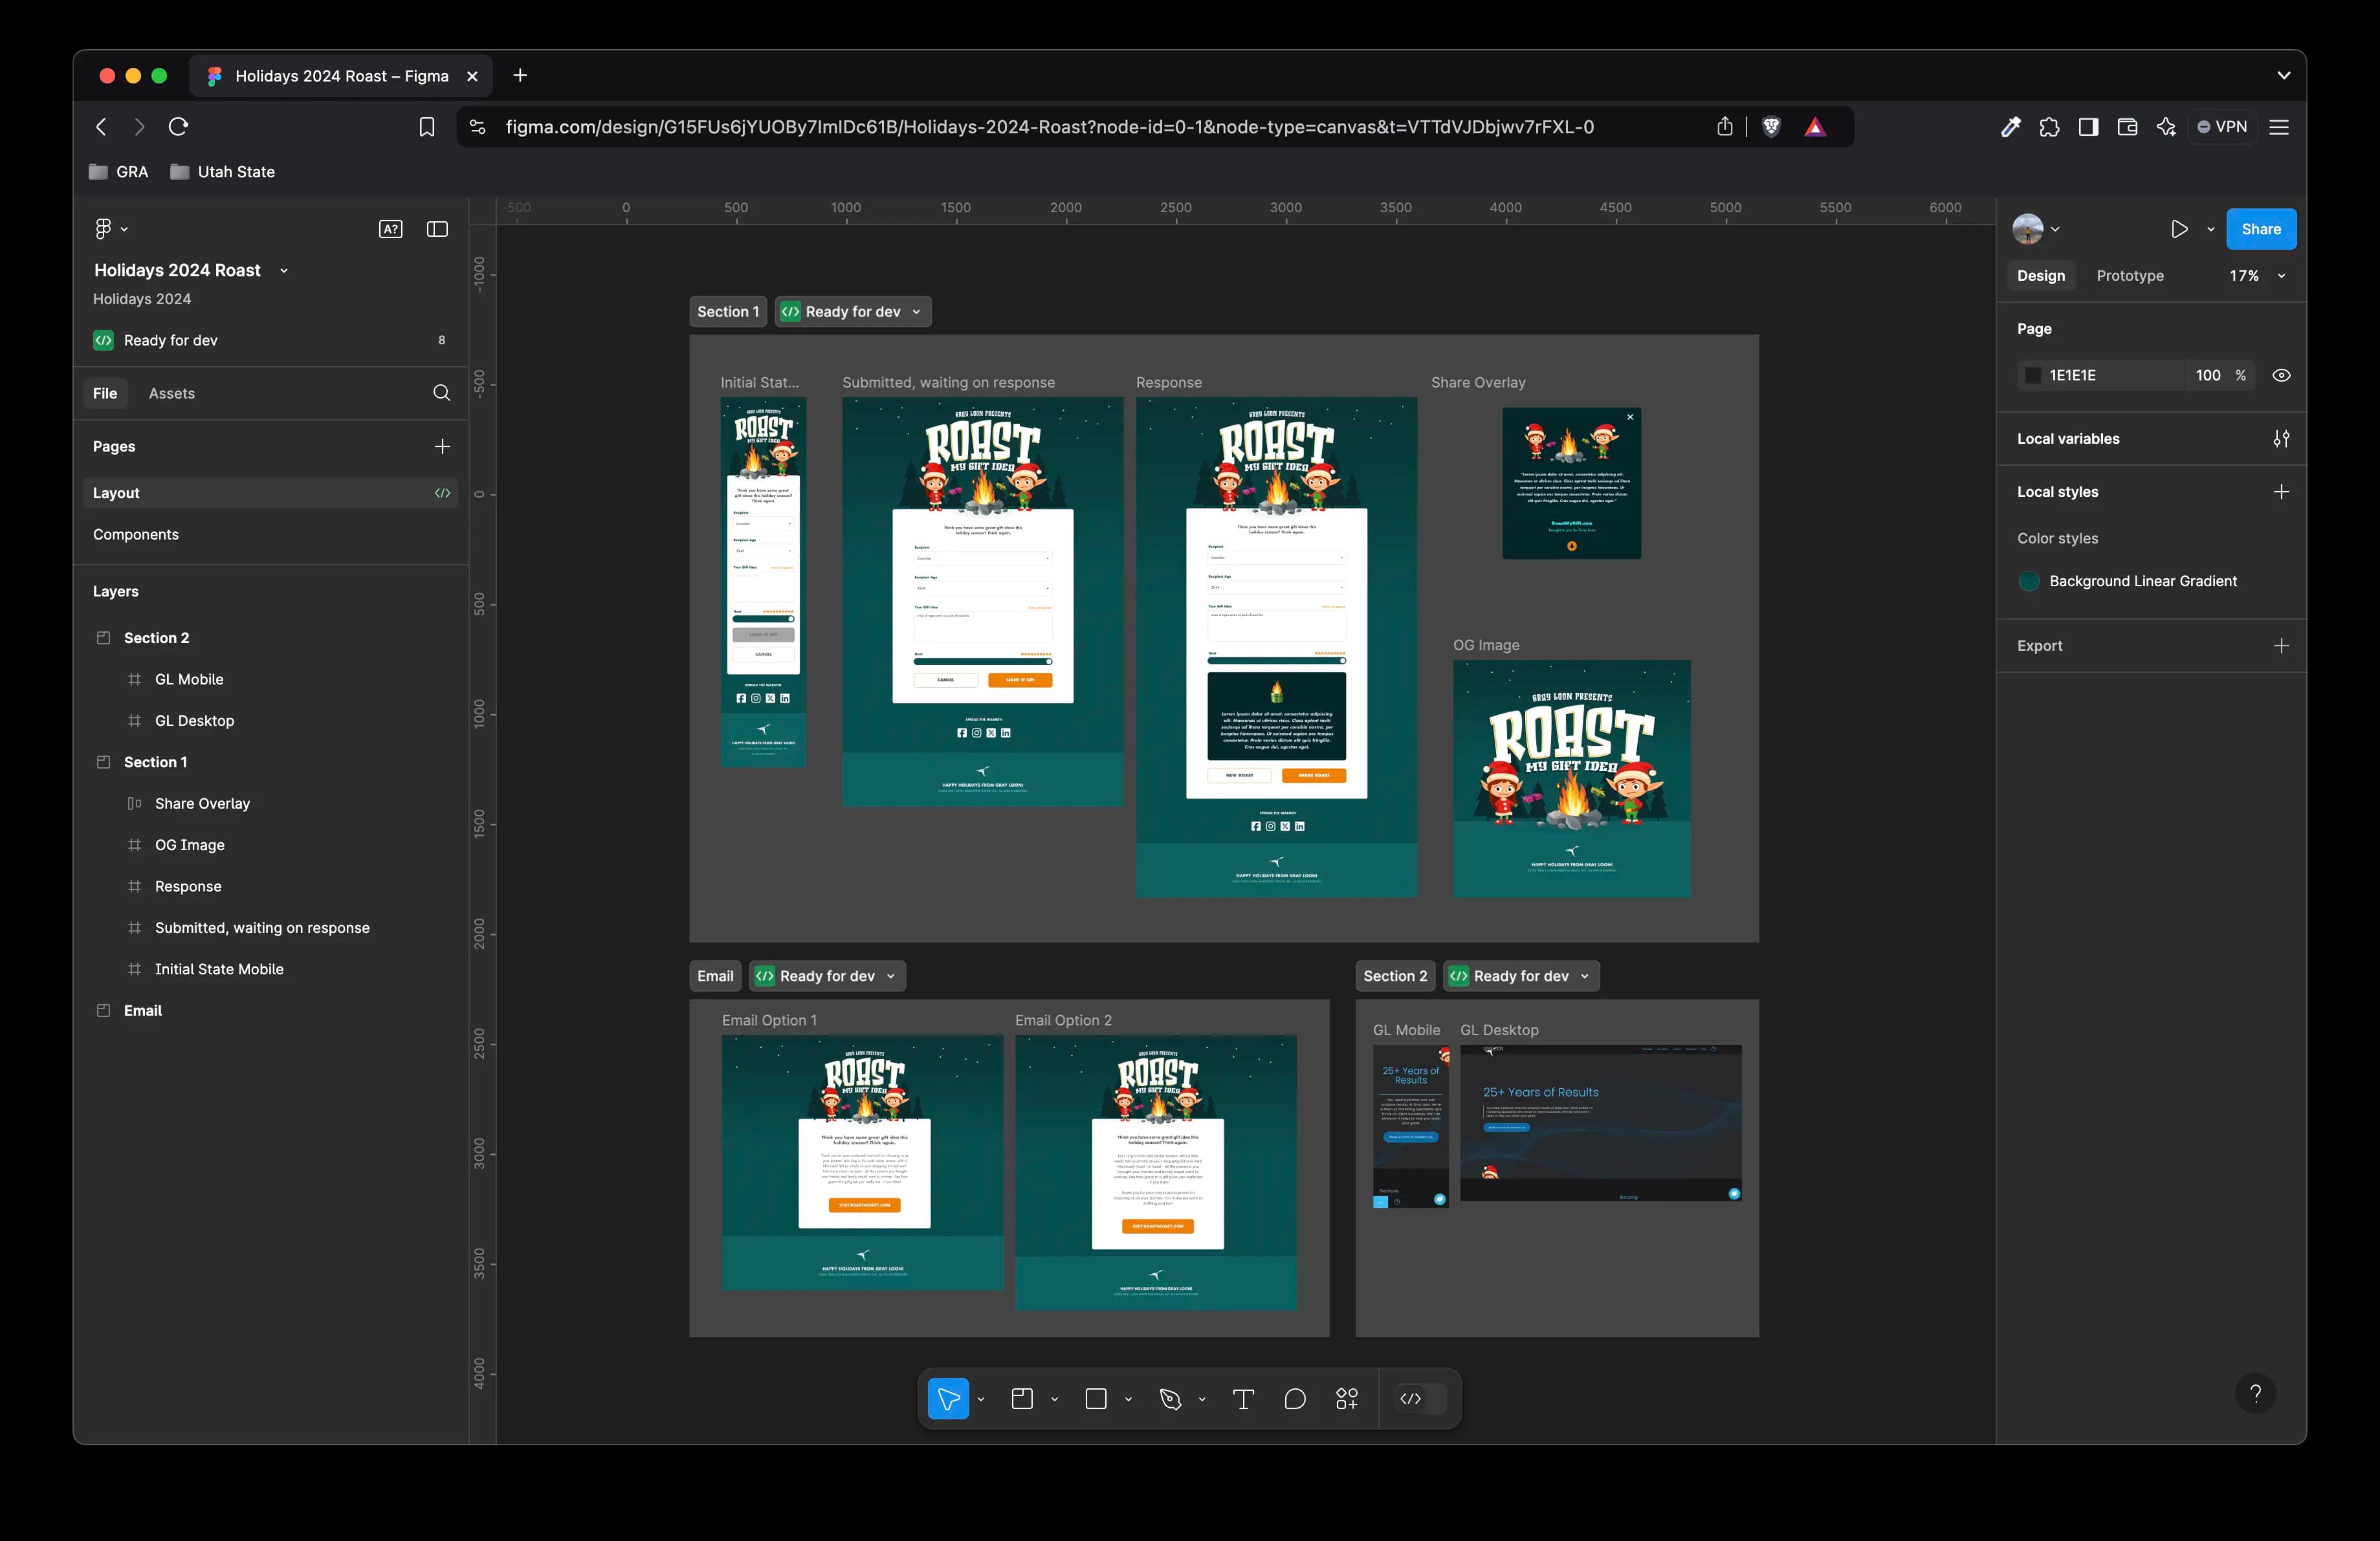The image size is (2380, 1541).
Task: Open the Utah State bookmarks folder
Action: [222, 172]
